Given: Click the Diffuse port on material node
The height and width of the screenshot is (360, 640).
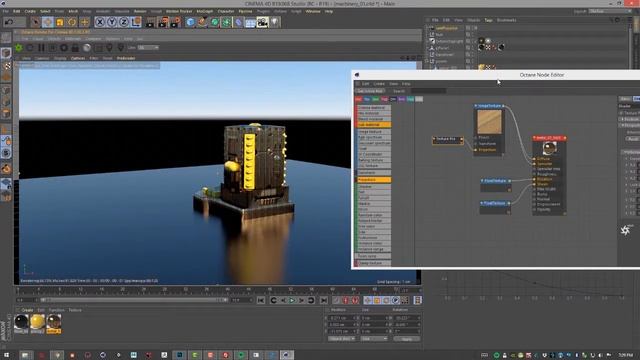Looking at the screenshot, I should [535, 158].
